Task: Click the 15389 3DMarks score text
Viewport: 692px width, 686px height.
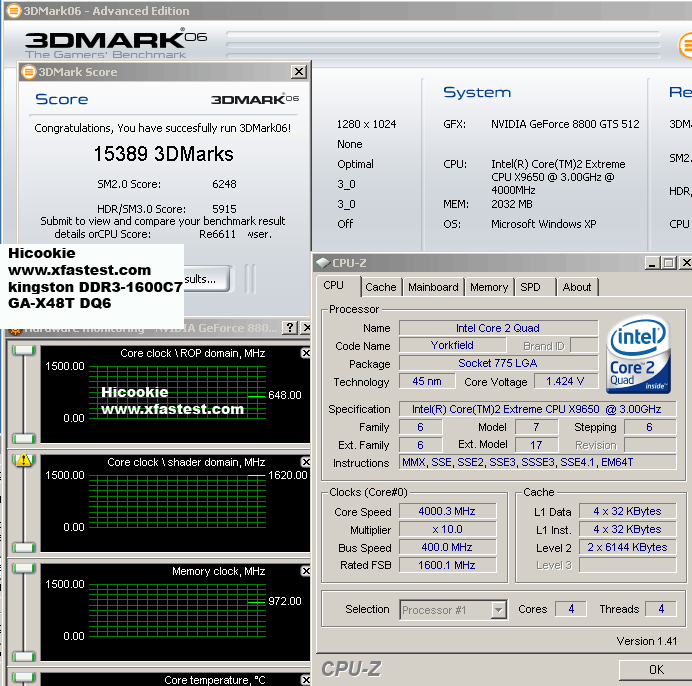Action: (163, 154)
